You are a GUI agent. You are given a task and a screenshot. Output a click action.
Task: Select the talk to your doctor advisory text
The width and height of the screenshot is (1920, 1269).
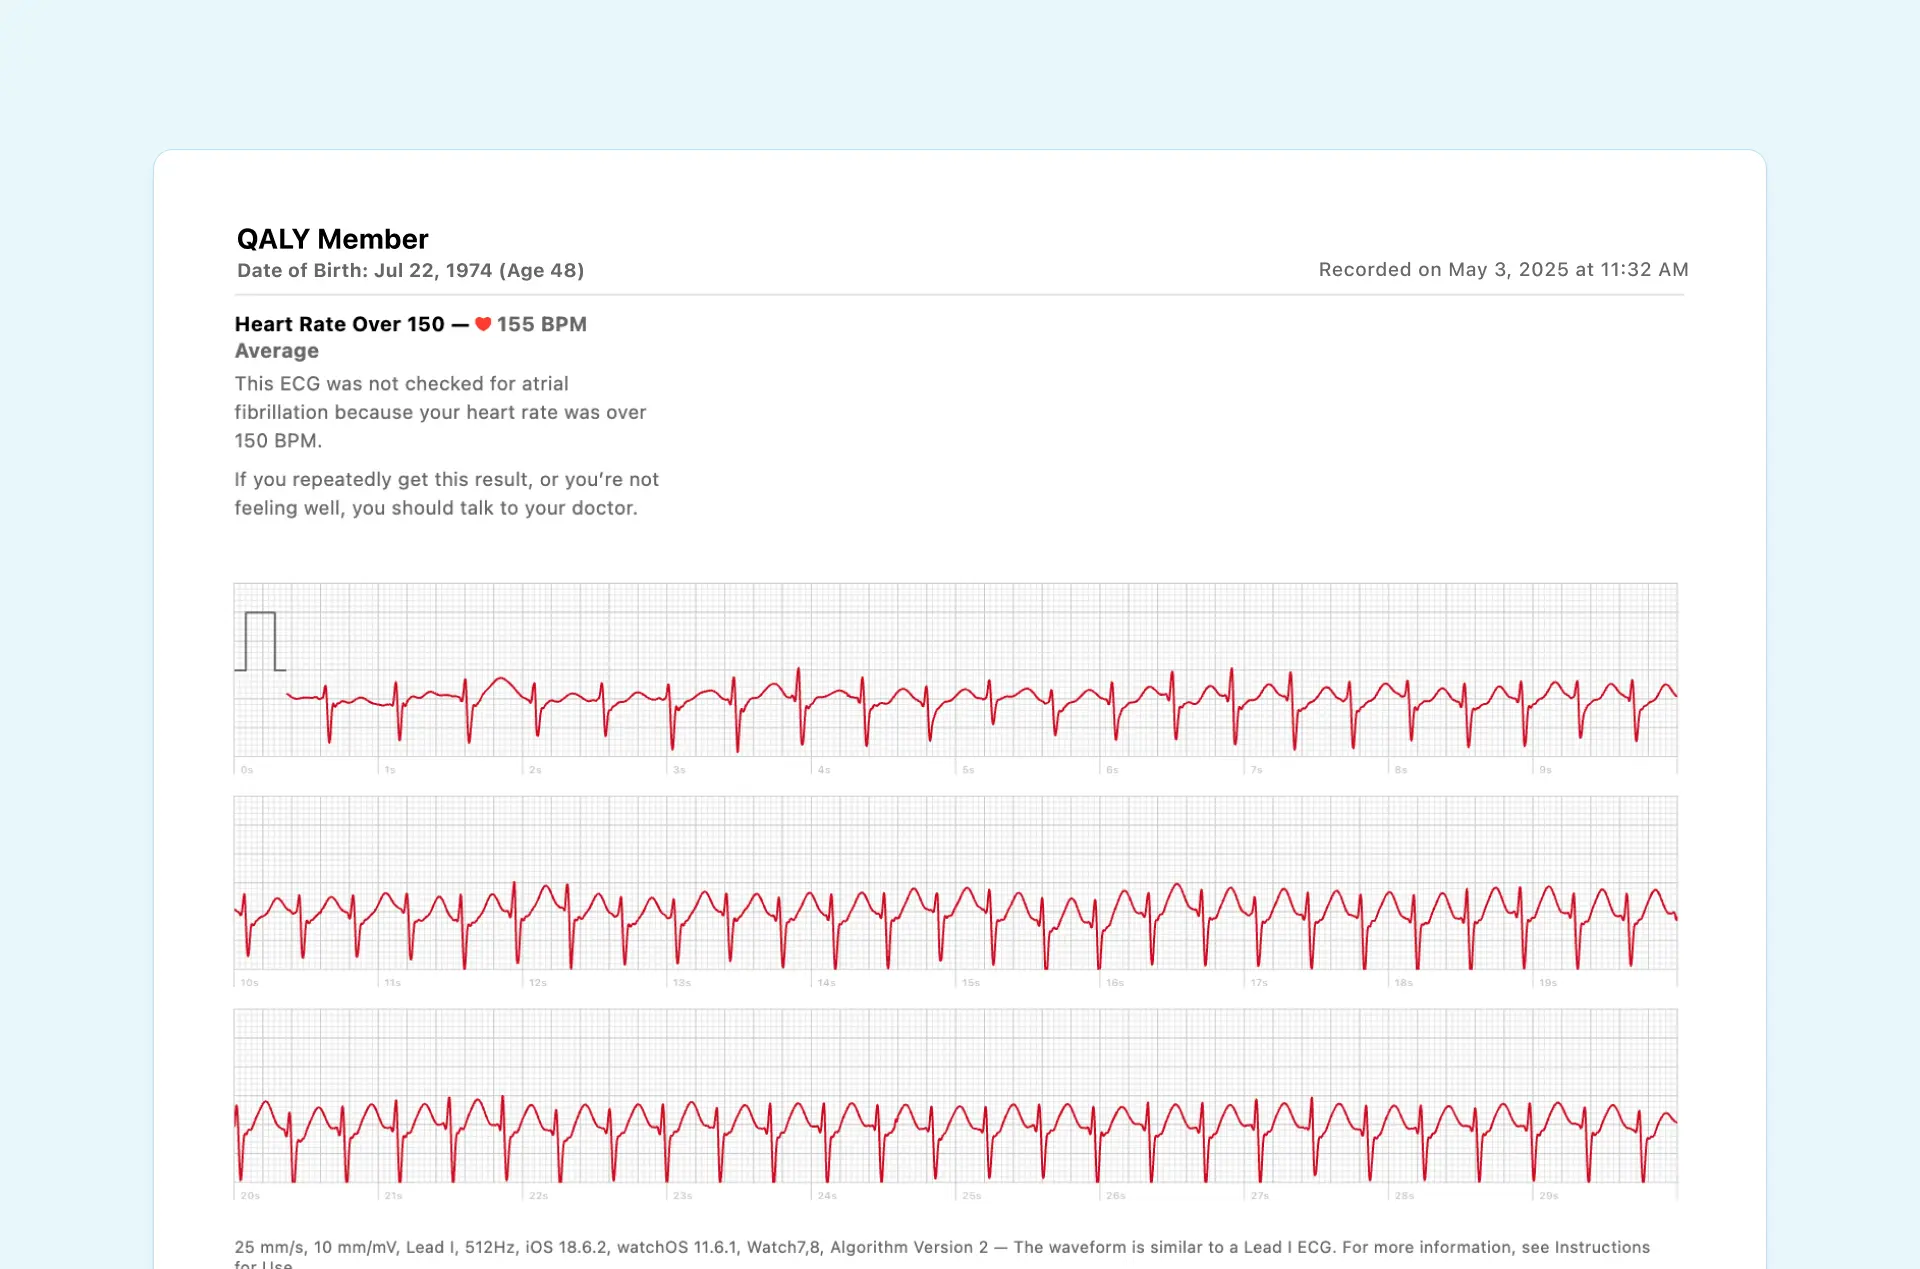click(x=446, y=493)
